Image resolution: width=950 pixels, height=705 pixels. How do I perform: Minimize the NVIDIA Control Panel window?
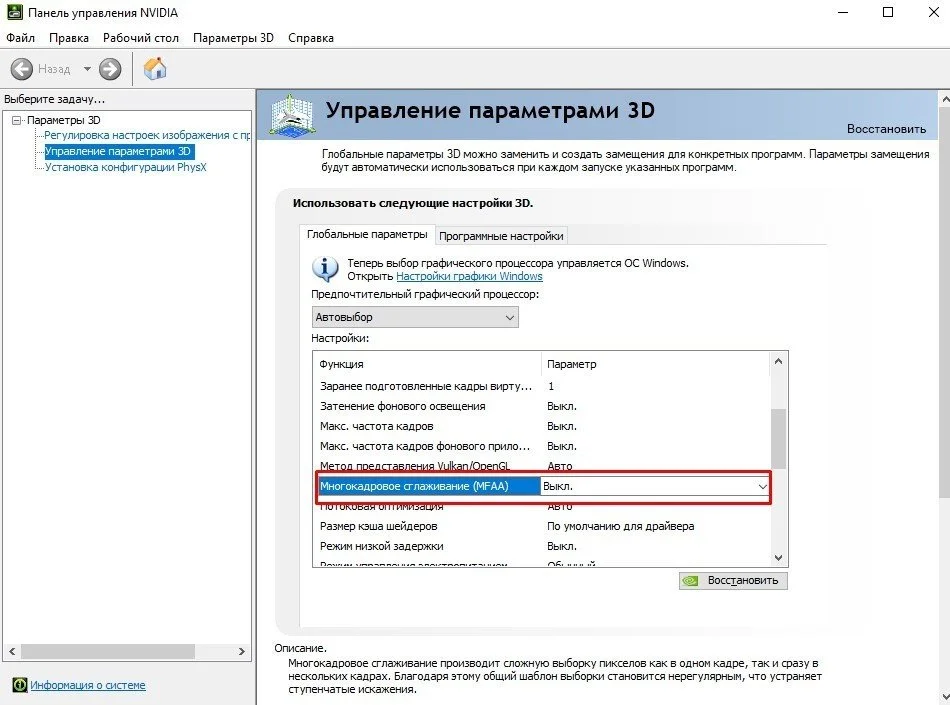[842, 12]
